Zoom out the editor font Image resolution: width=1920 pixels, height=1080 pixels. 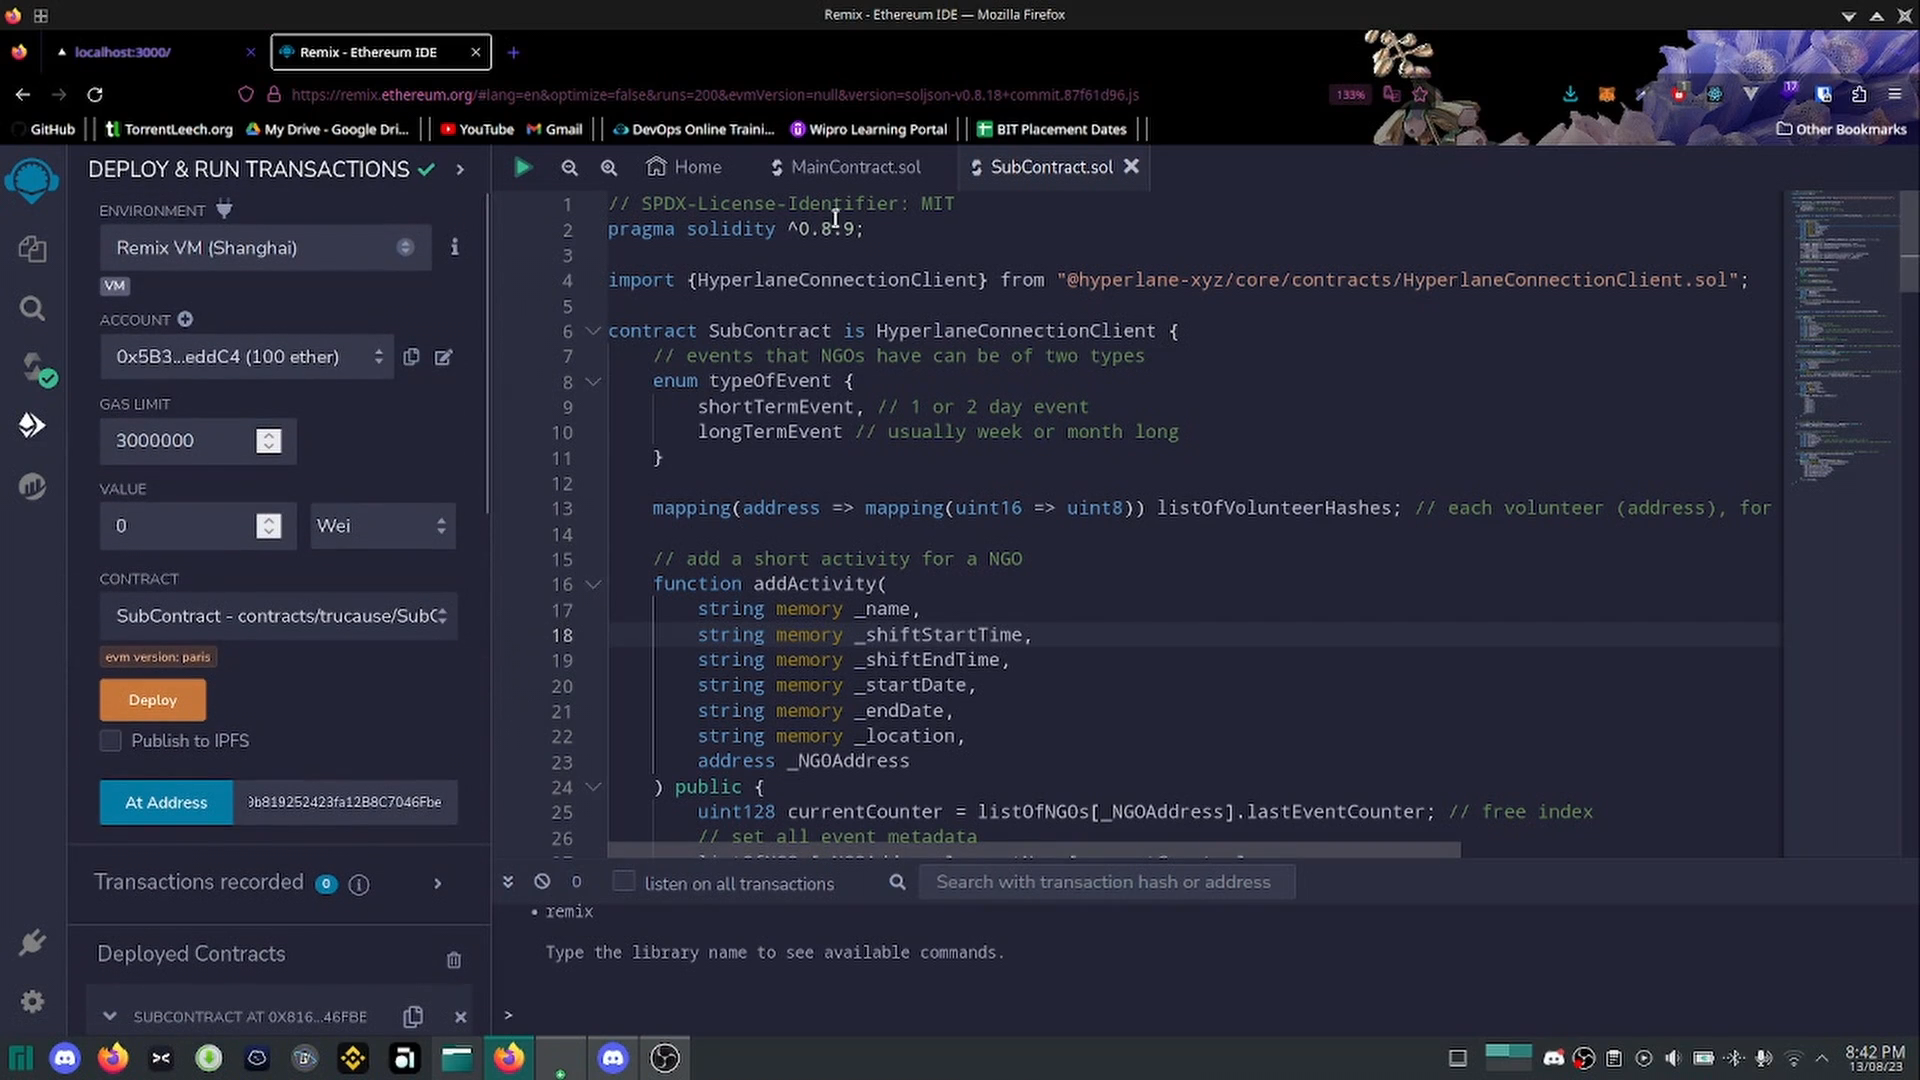pos(569,167)
